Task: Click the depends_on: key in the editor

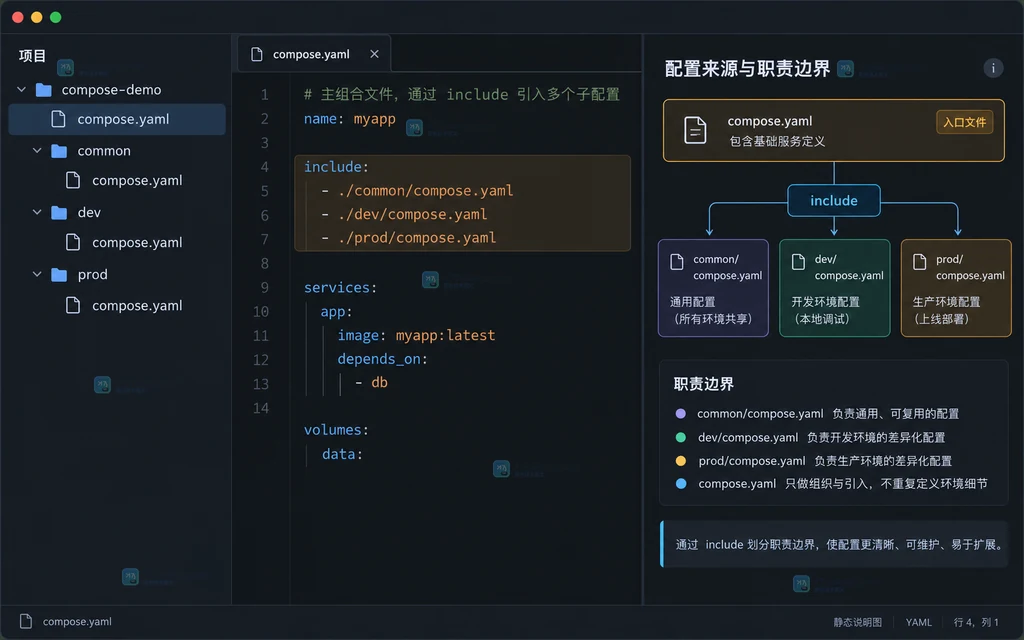Action: pos(382,359)
